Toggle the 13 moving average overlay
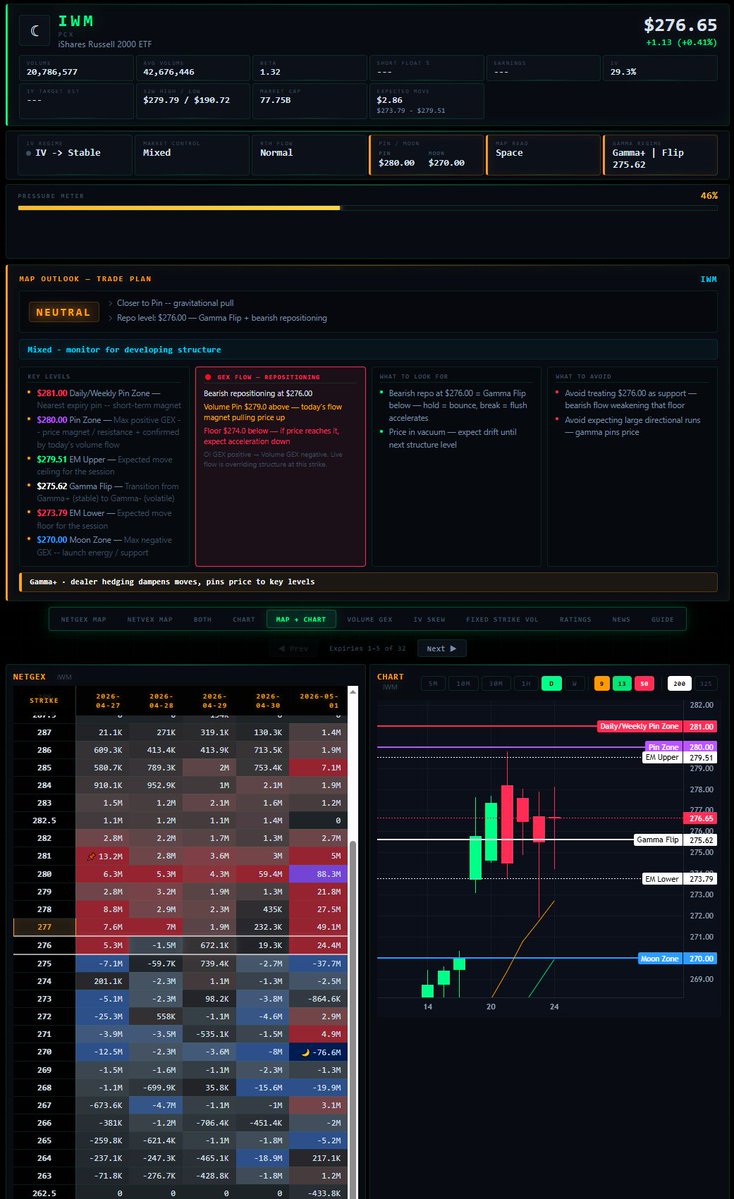The width and height of the screenshot is (734, 1199). 622,684
